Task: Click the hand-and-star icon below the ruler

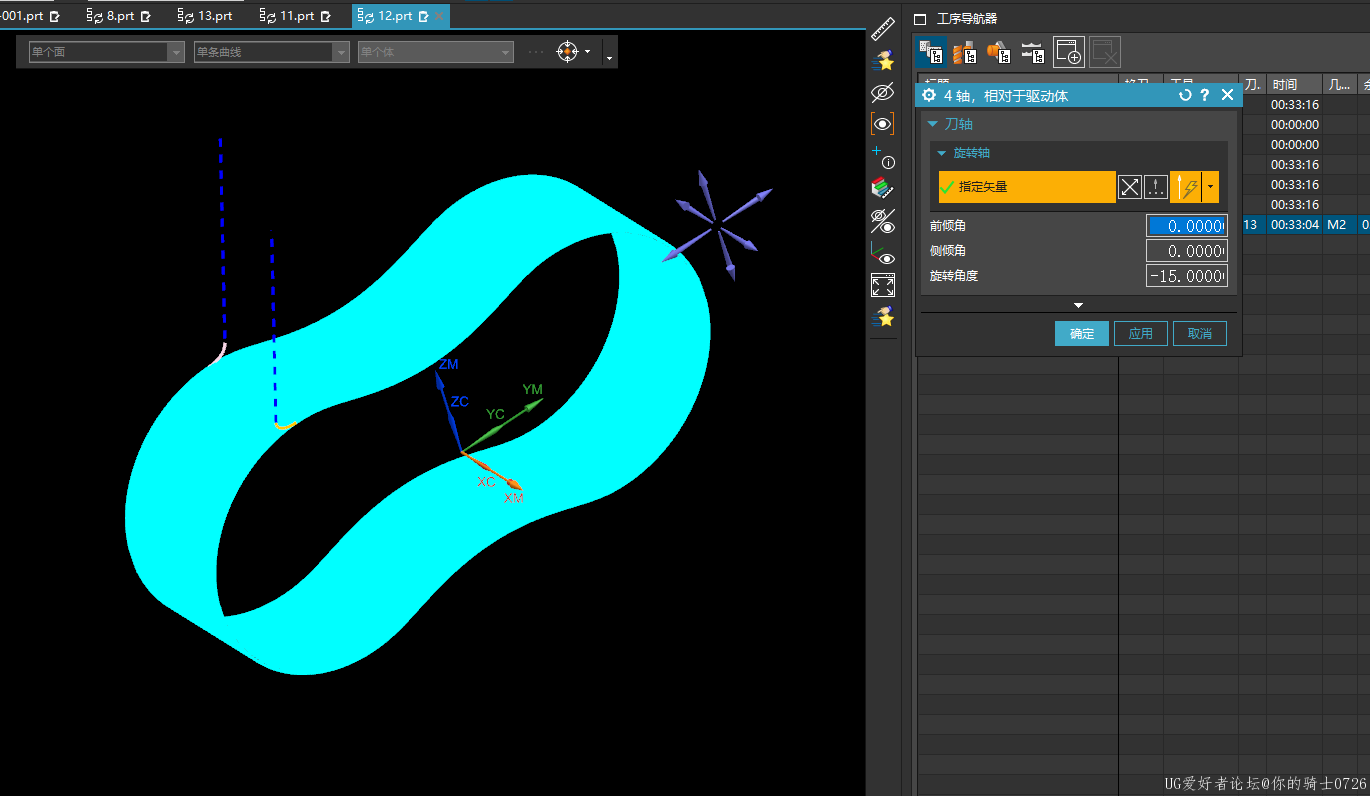Action: [x=883, y=61]
